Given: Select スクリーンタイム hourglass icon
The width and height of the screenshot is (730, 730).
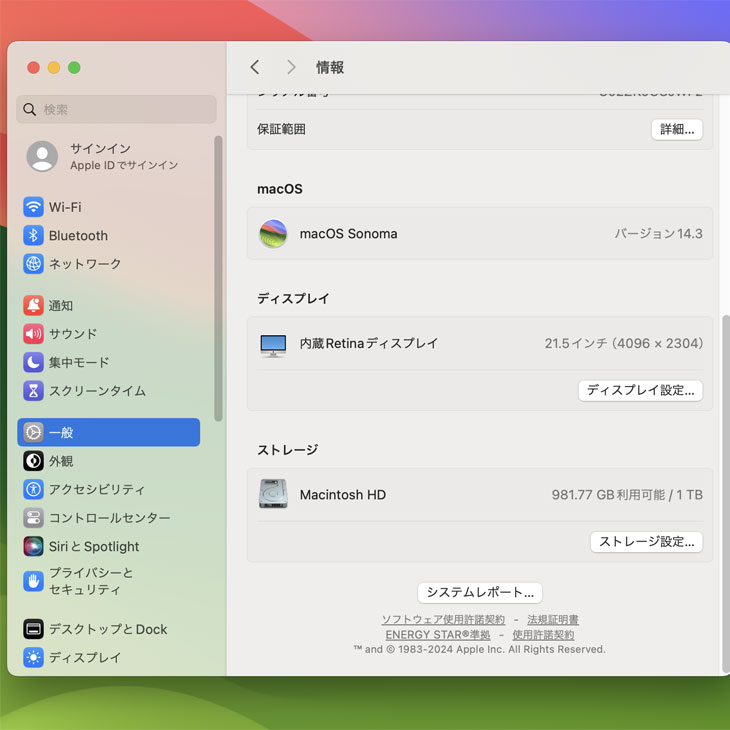Looking at the screenshot, I should point(34,391).
